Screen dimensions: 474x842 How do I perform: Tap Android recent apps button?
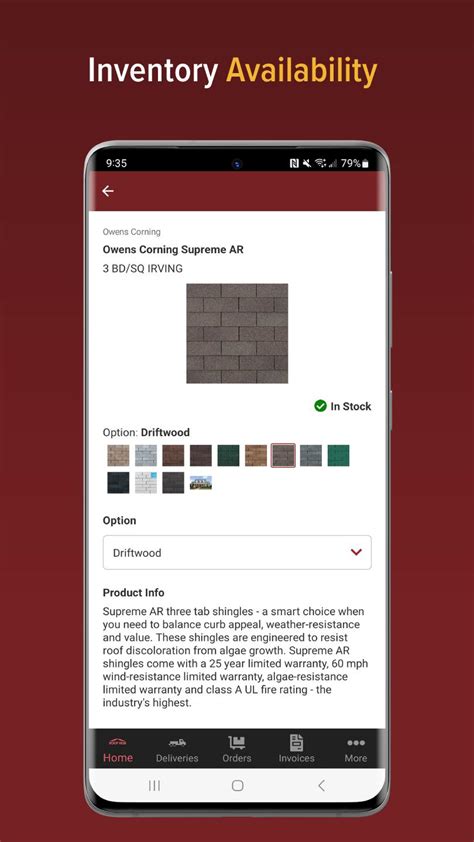coord(154,786)
